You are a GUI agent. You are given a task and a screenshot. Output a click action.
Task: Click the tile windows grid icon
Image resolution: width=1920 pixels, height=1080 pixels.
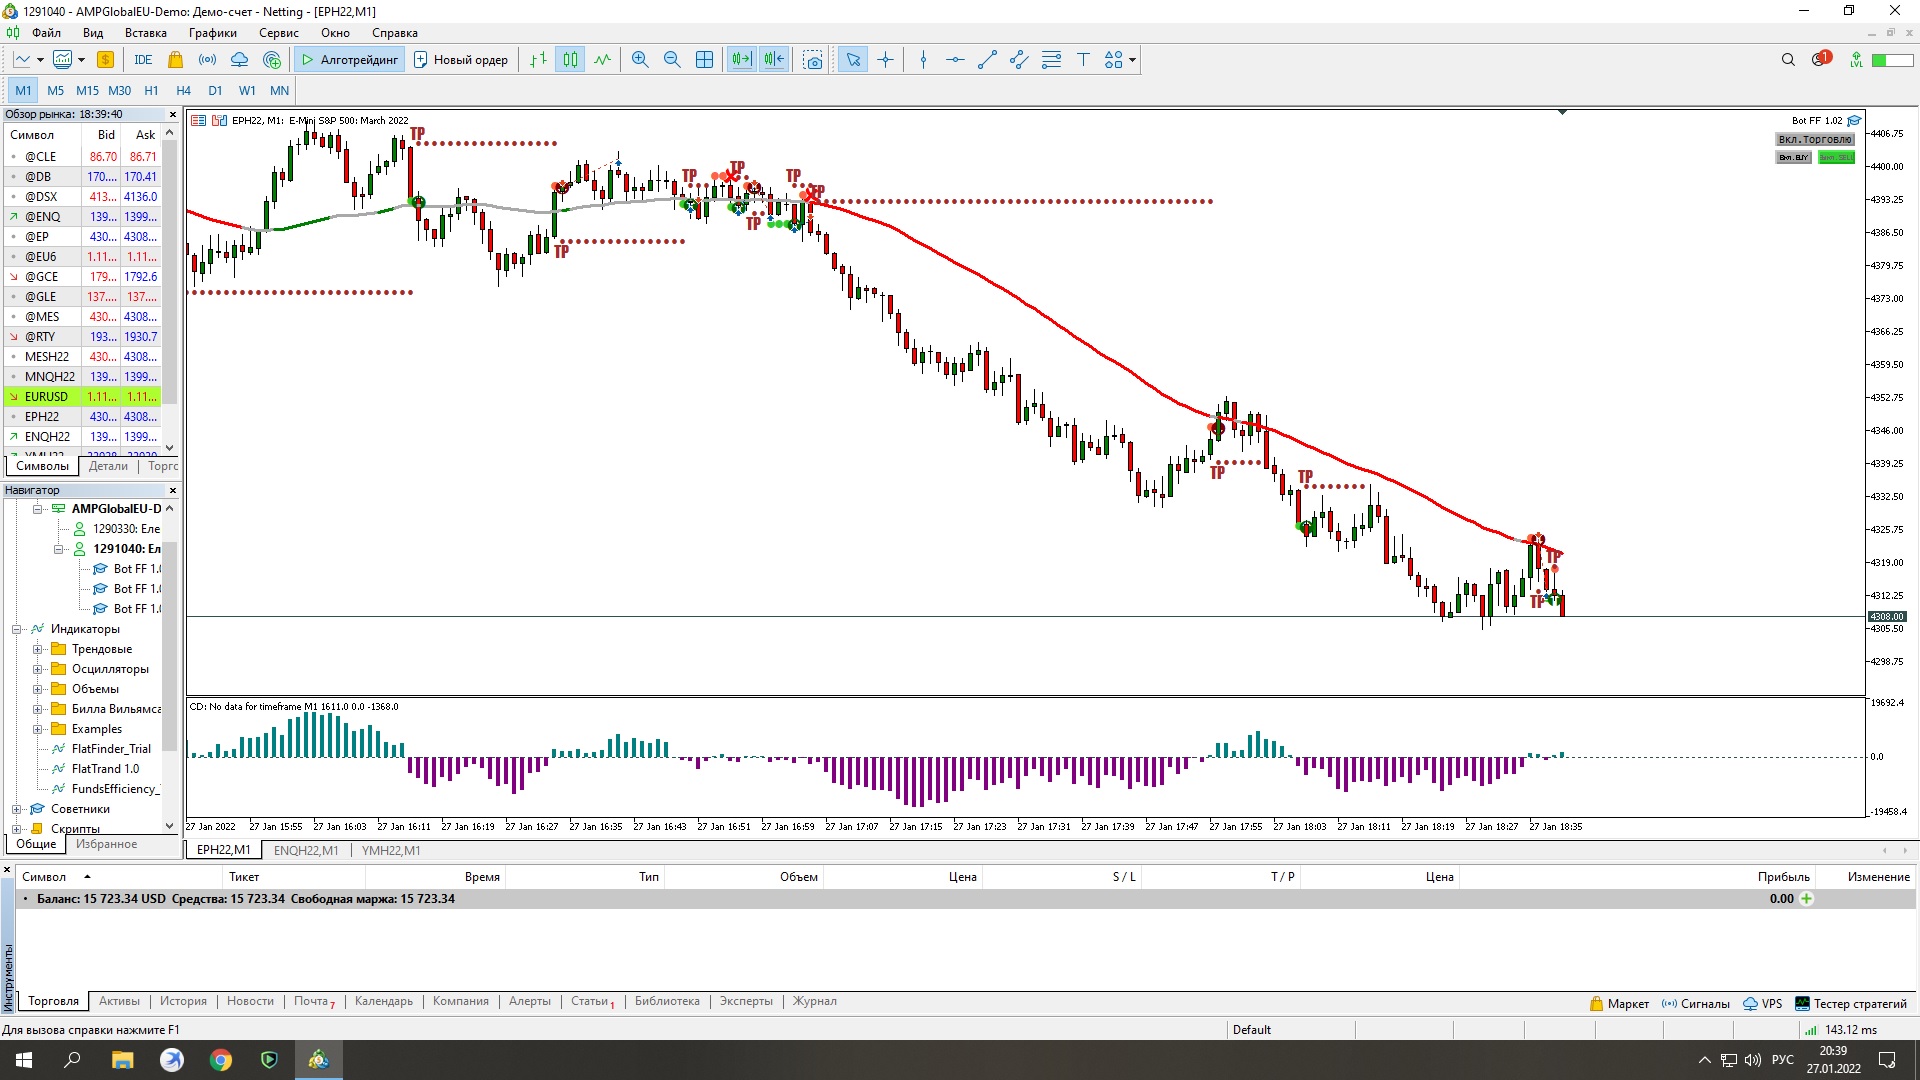pyautogui.click(x=704, y=60)
